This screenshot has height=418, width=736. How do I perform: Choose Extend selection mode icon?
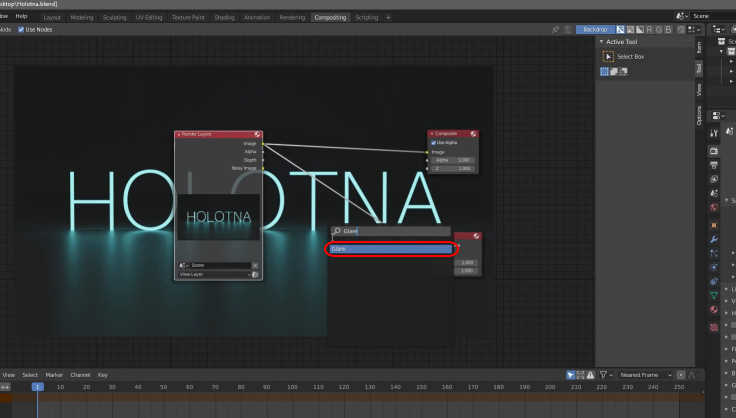[614, 71]
